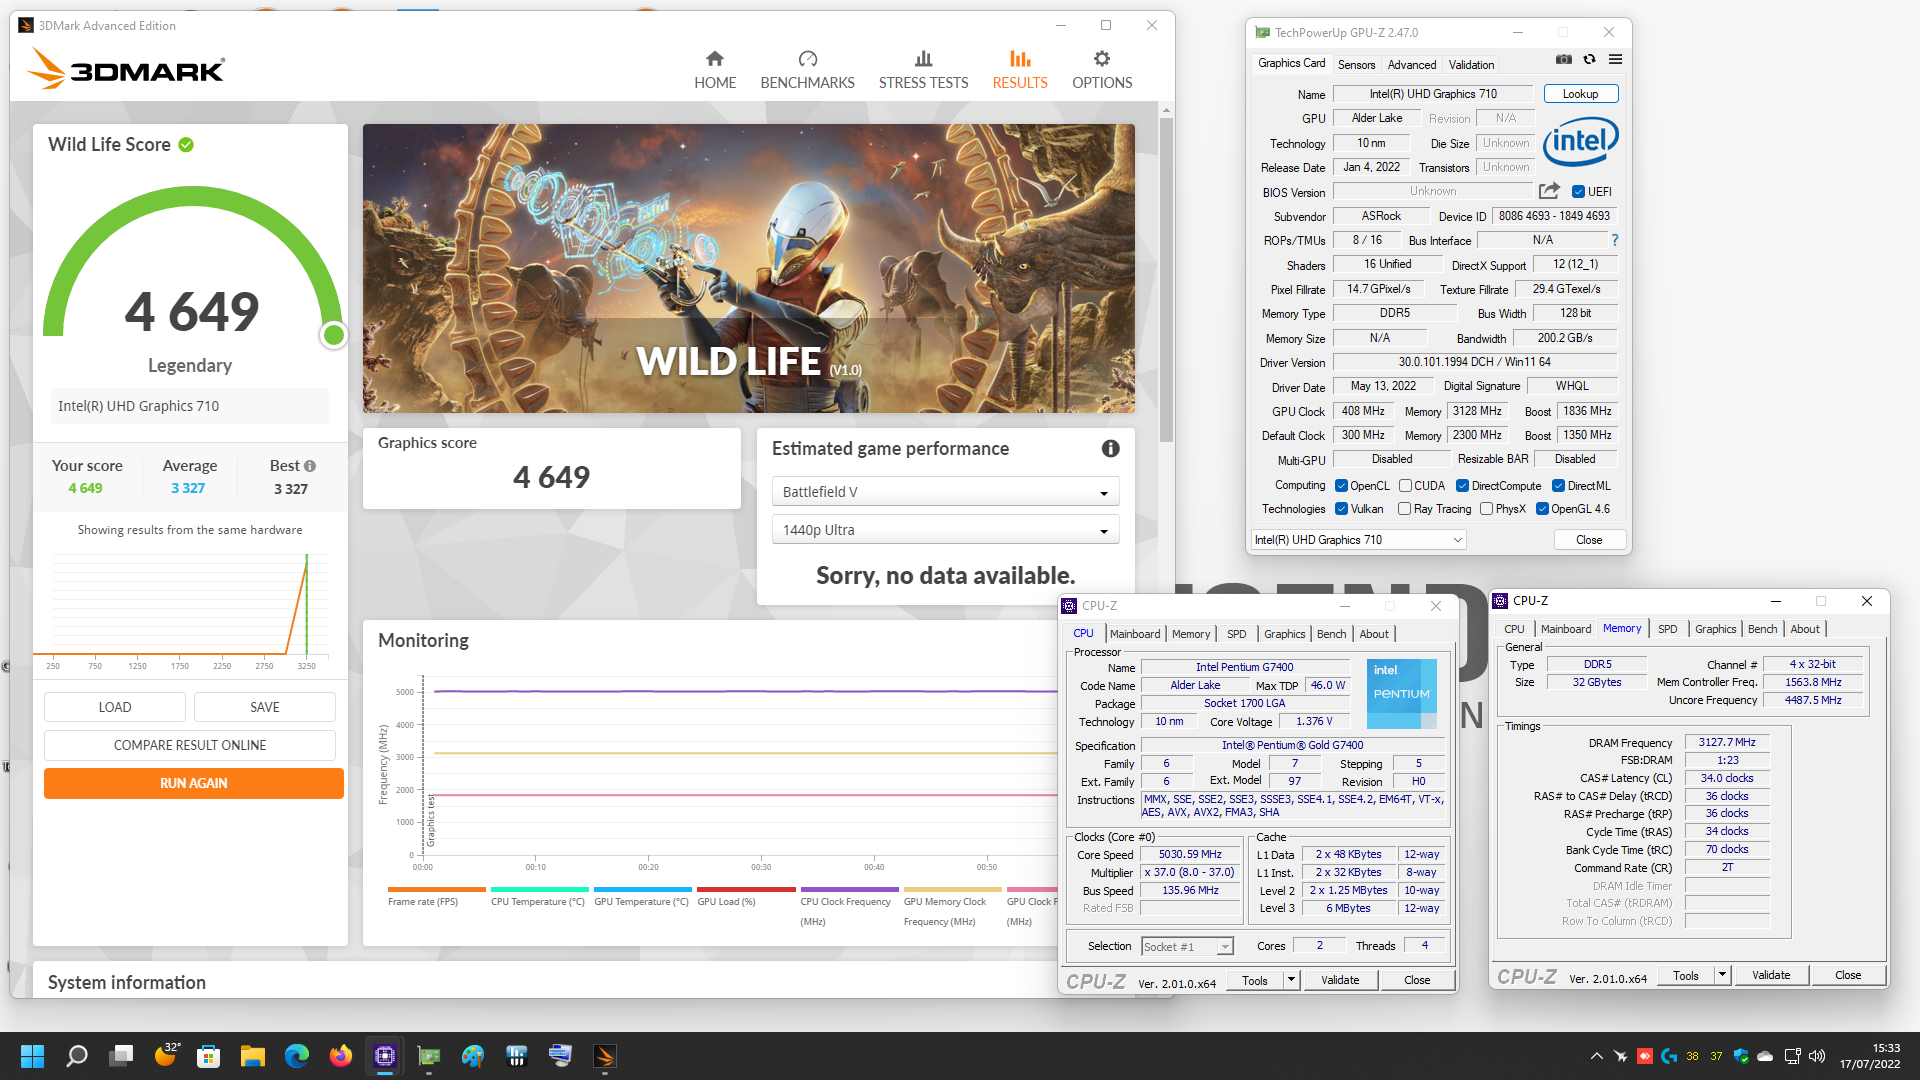Open the RESULTS section in 3DMark
The width and height of the screenshot is (1920, 1080).
point(1020,70)
